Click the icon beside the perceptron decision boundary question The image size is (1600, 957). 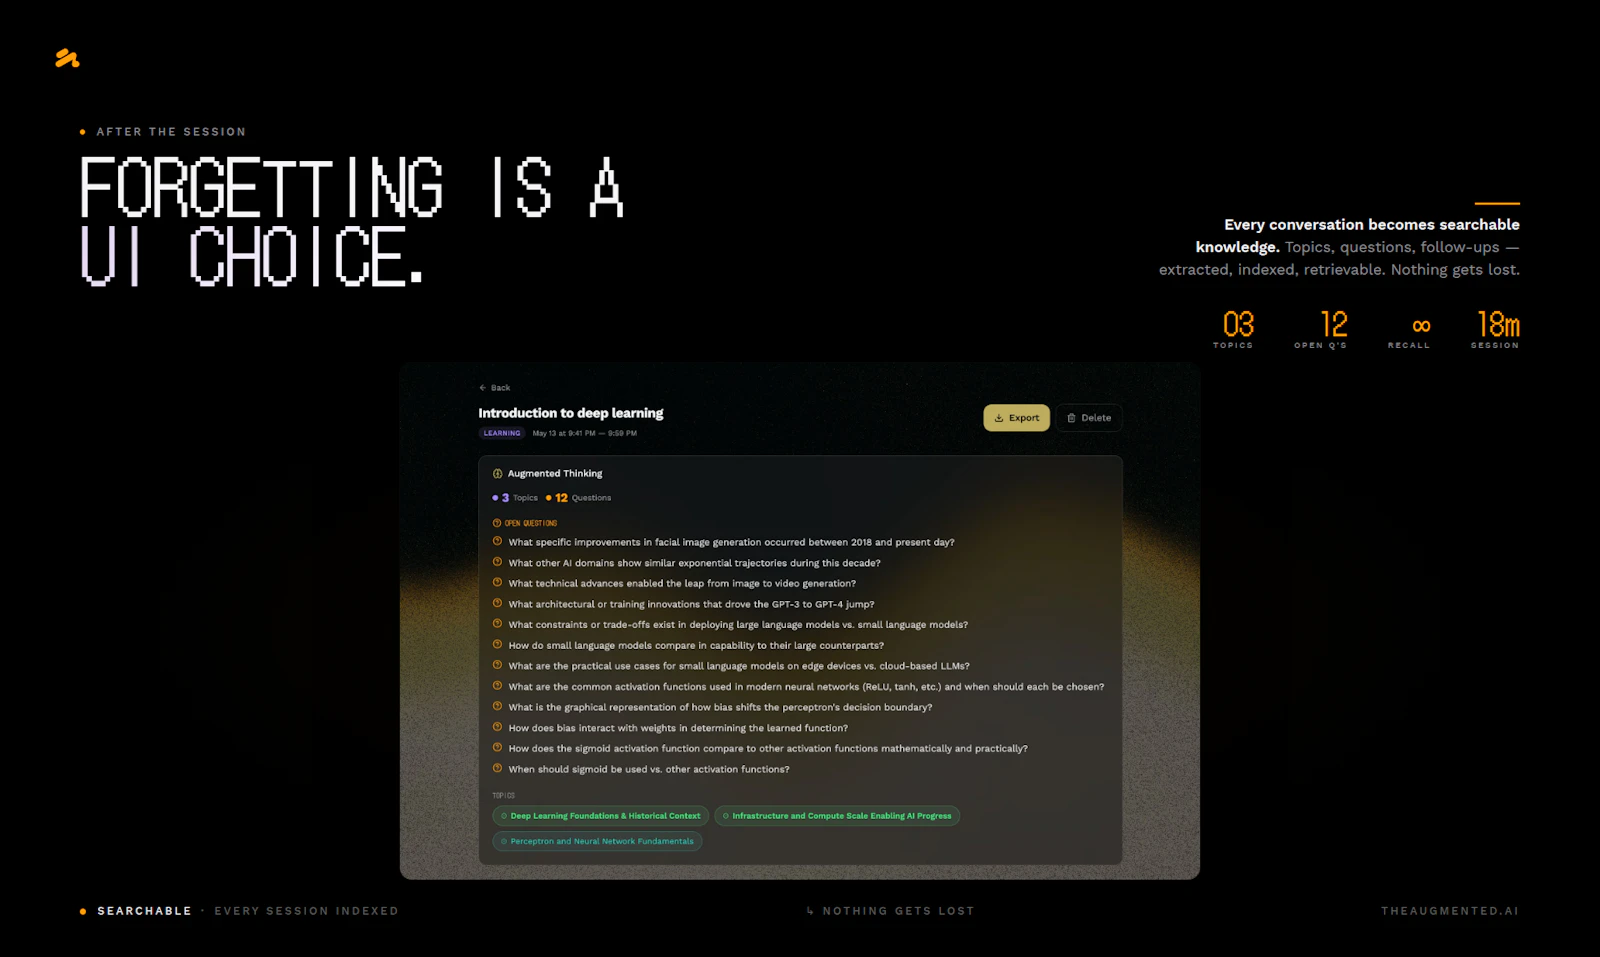[x=497, y=706]
